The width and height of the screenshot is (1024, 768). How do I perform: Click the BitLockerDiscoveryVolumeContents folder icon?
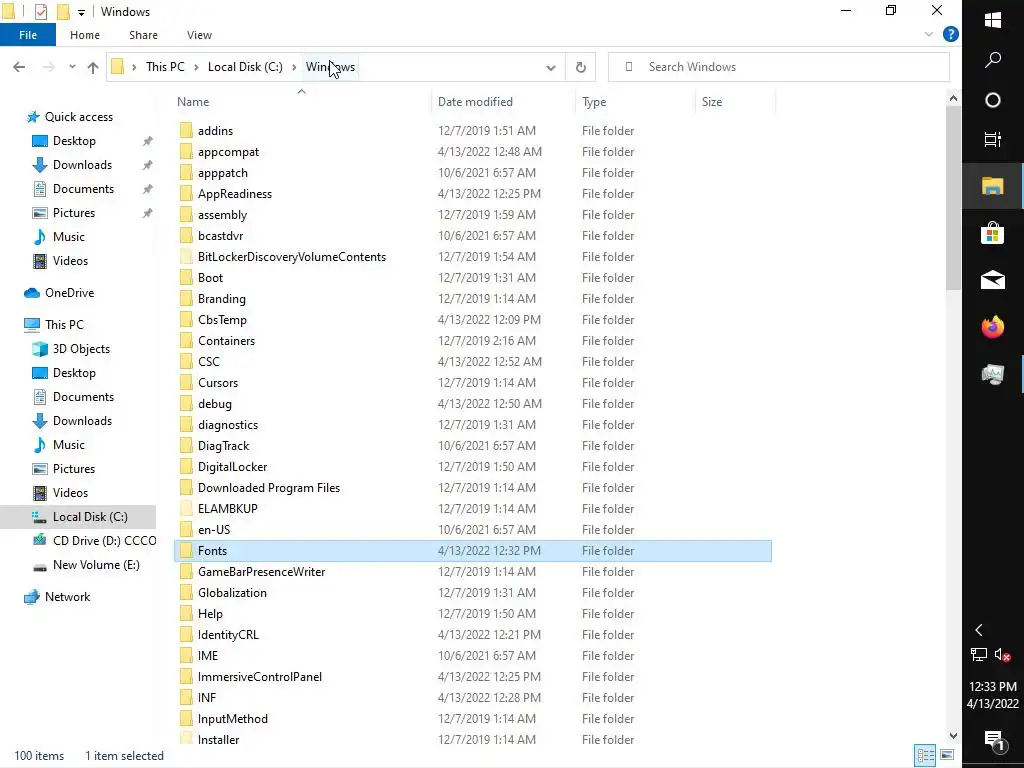tap(186, 257)
